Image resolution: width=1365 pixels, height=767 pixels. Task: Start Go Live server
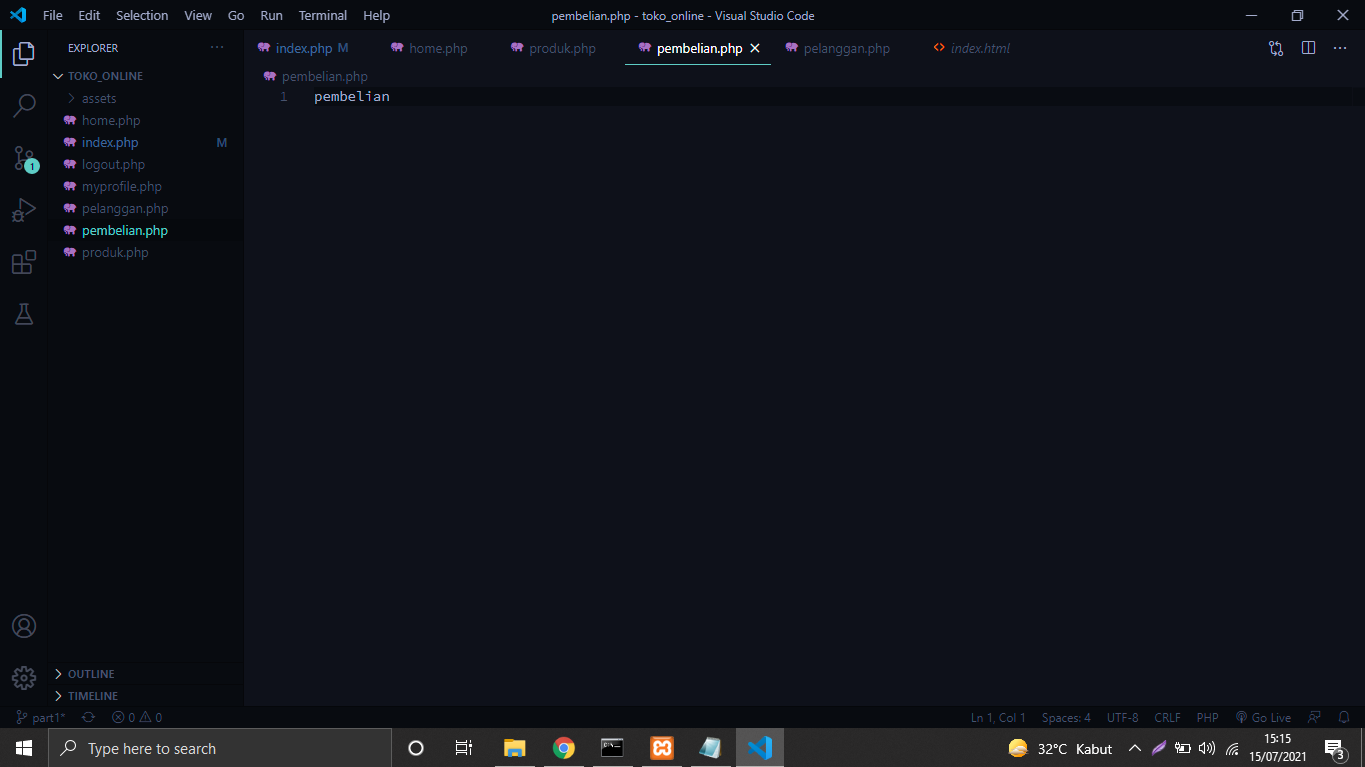[1263, 718]
